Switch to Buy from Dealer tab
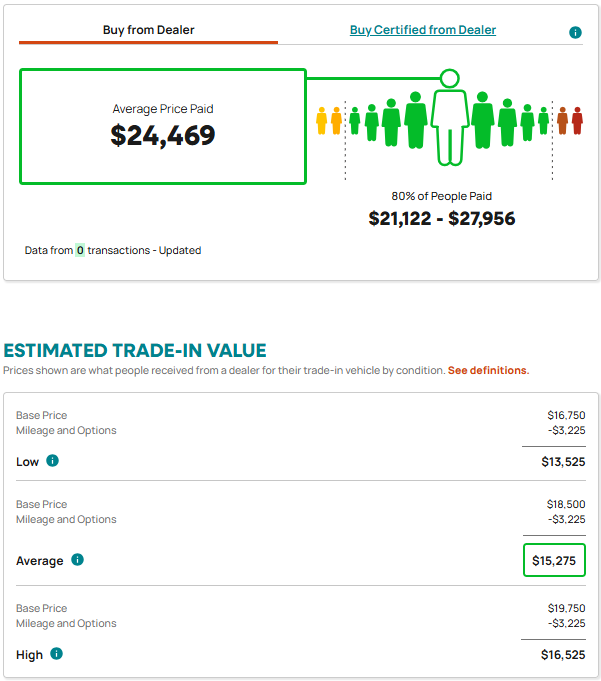The image size is (601, 681). click(x=149, y=30)
